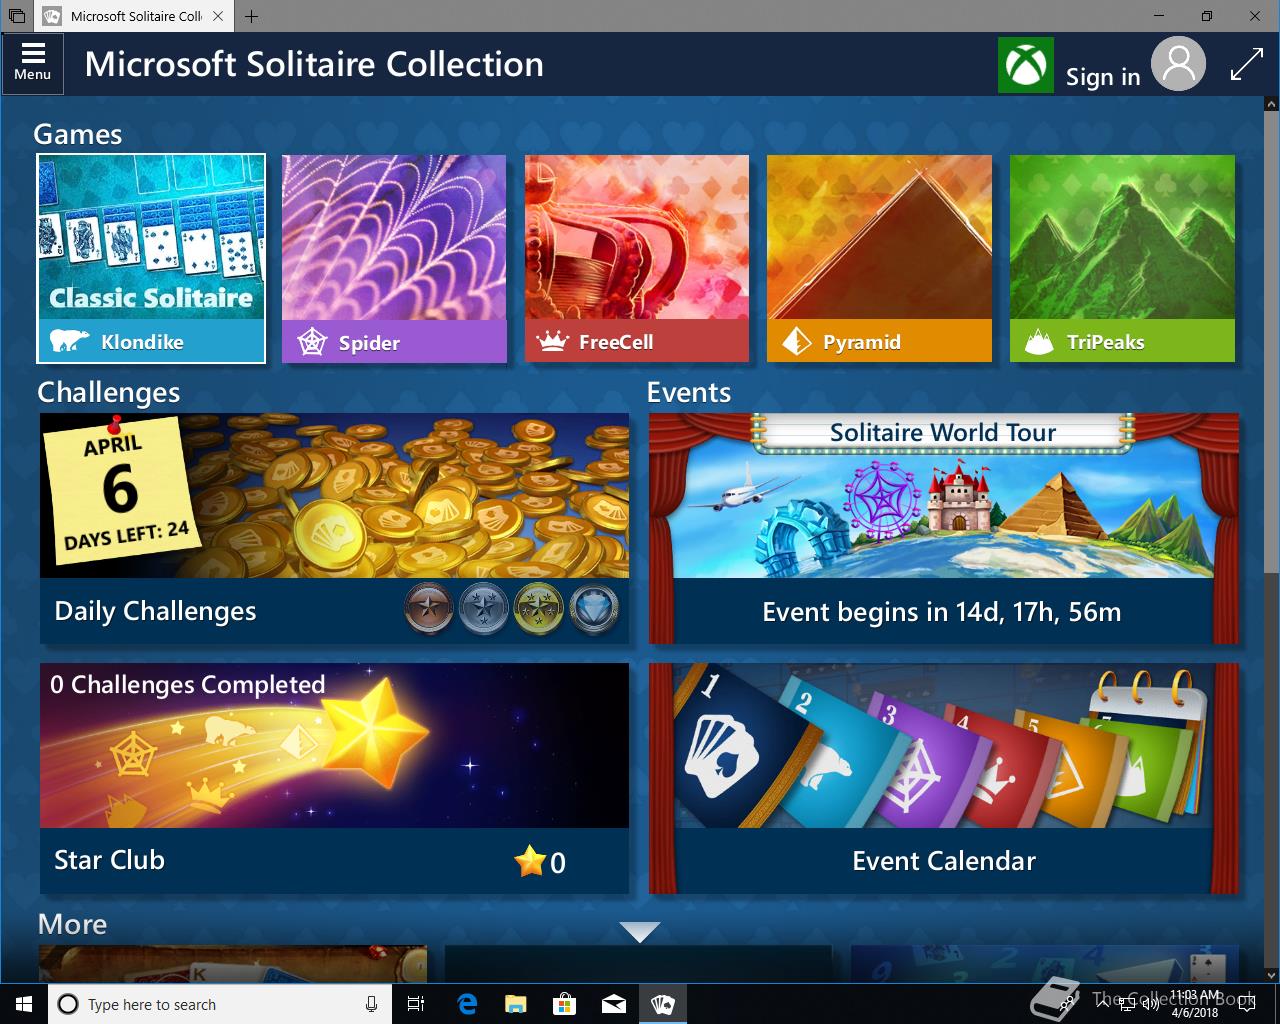Open the Windows Start menu
Image resolution: width=1280 pixels, height=1024 pixels.
click(x=24, y=1004)
